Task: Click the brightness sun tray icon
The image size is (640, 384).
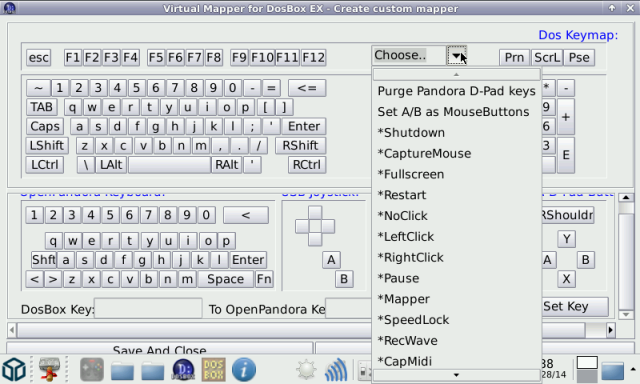Action: 306,370
